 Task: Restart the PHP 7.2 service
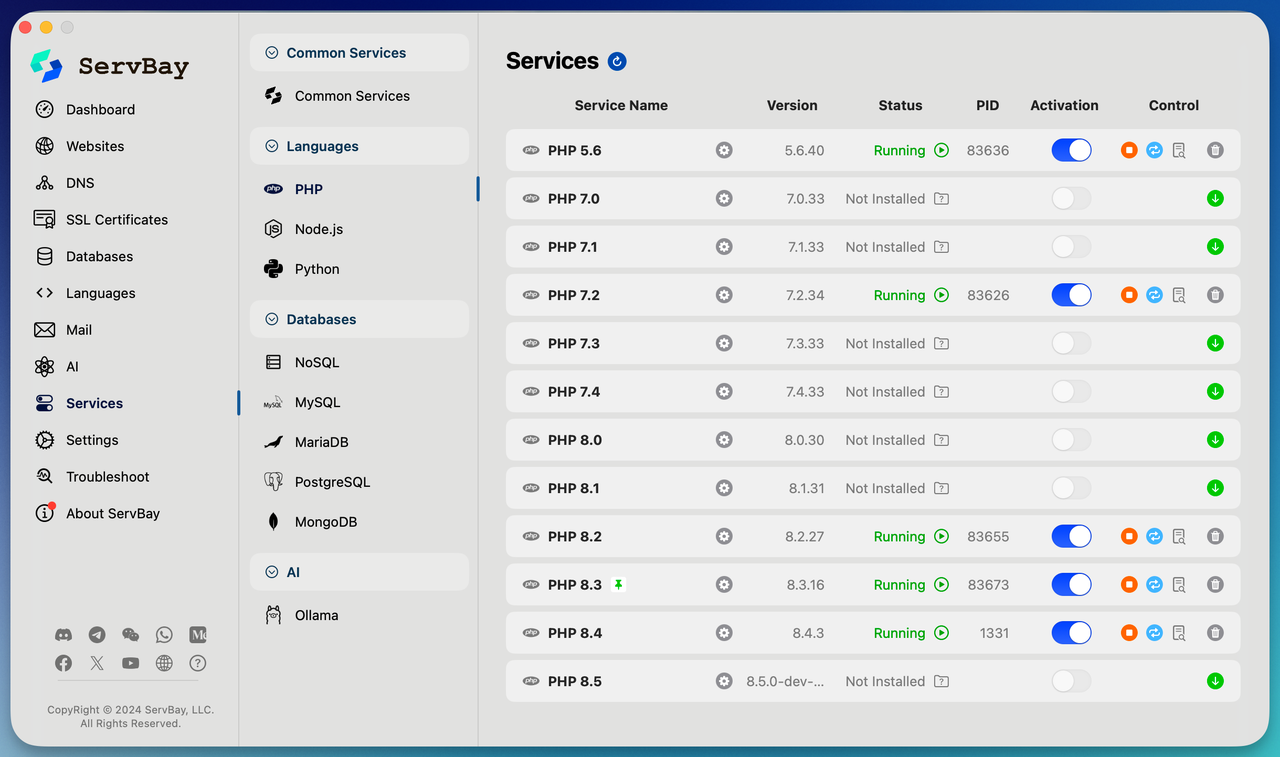pyautogui.click(x=1154, y=295)
